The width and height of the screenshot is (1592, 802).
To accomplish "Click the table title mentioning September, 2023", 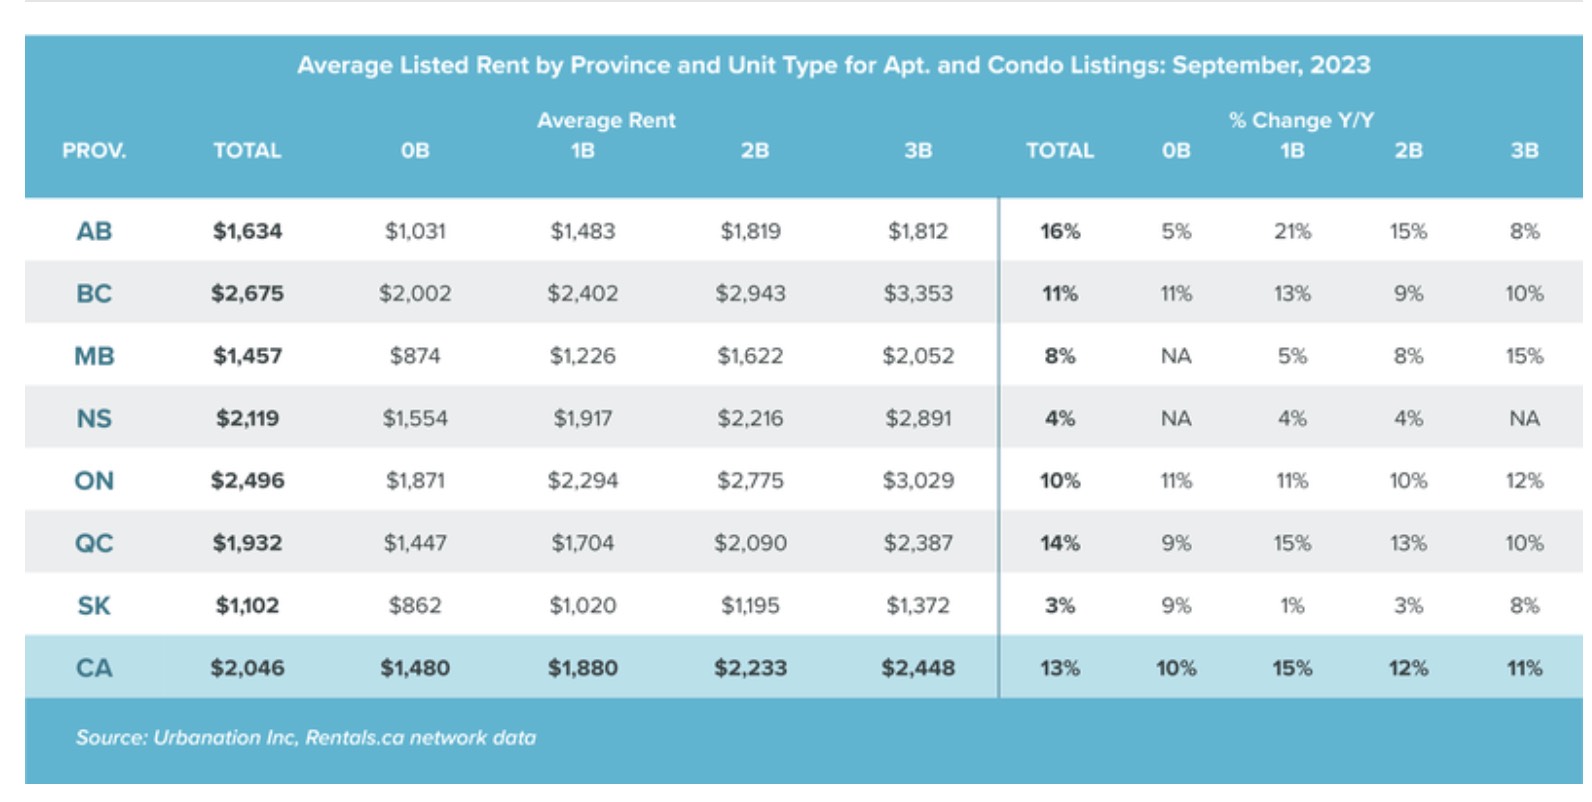I will pyautogui.click(x=833, y=66).
